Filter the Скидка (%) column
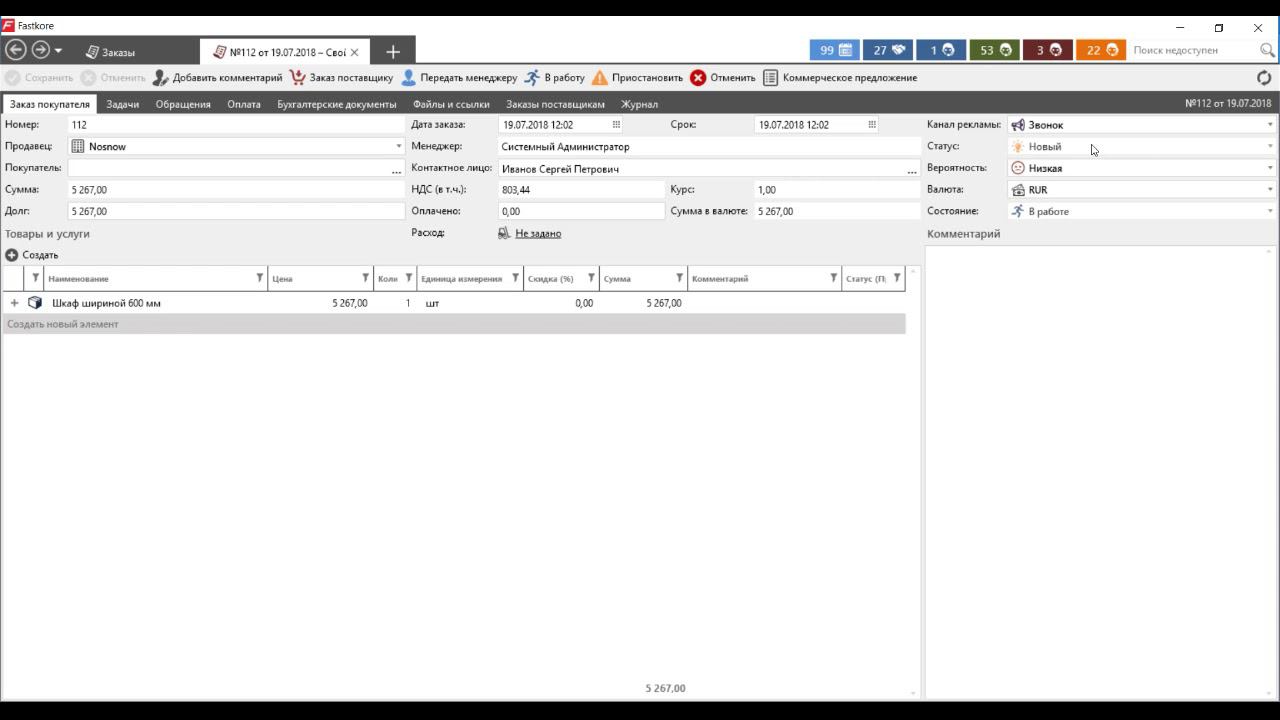This screenshot has height=720, width=1280. (592, 278)
